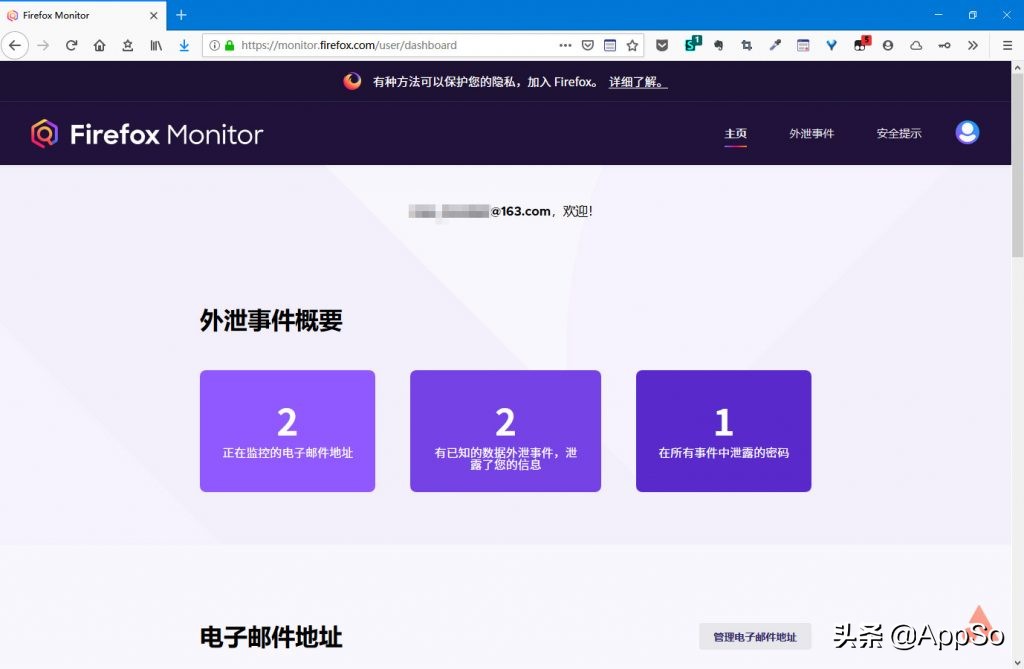Click the Evernote Web Clipper icon
Viewport: 1024px width, 669px height.
719,45
